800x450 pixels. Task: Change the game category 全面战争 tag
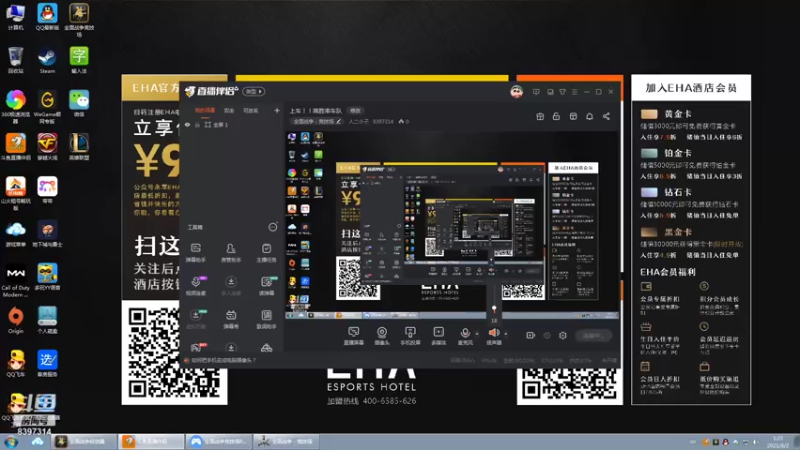[316, 121]
